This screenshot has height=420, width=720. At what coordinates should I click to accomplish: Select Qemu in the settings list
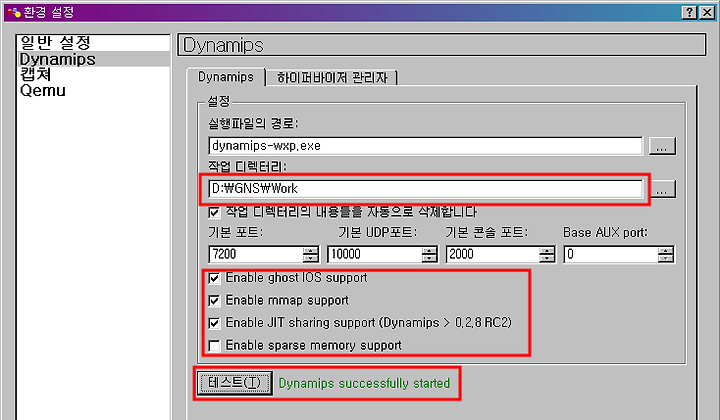coord(93,90)
